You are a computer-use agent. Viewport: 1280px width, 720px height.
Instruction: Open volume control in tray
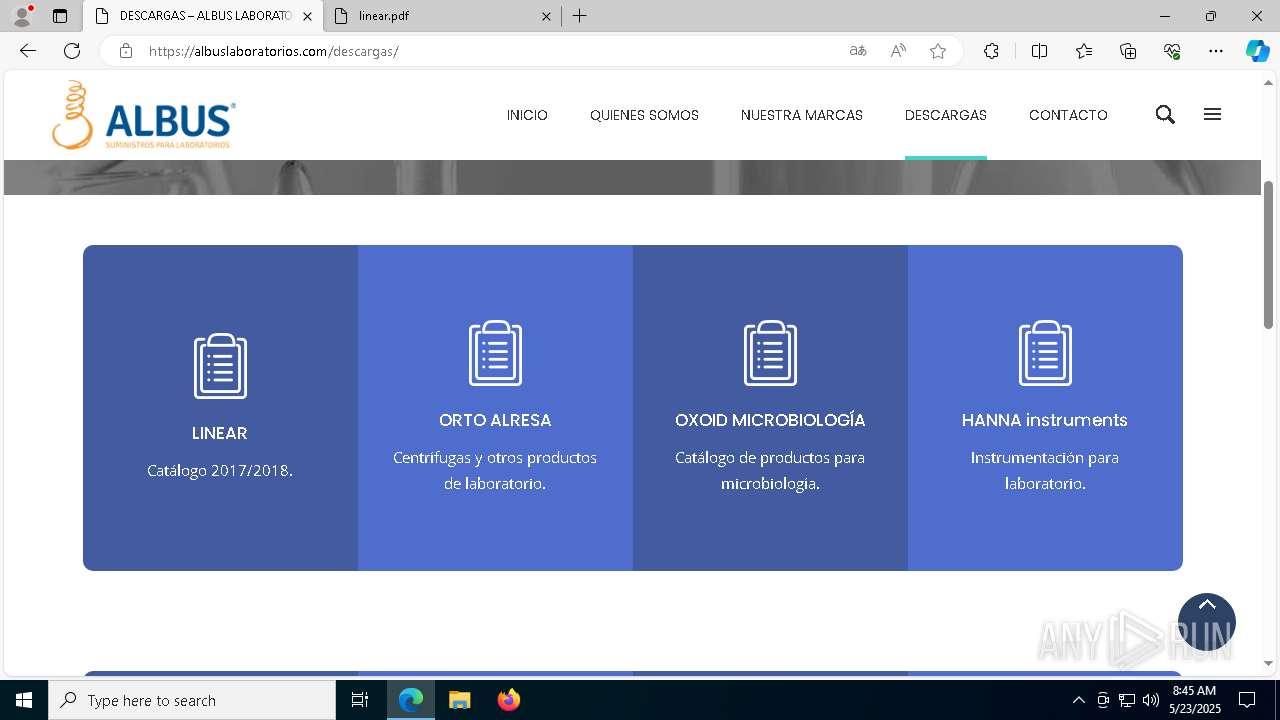point(1150,700)
